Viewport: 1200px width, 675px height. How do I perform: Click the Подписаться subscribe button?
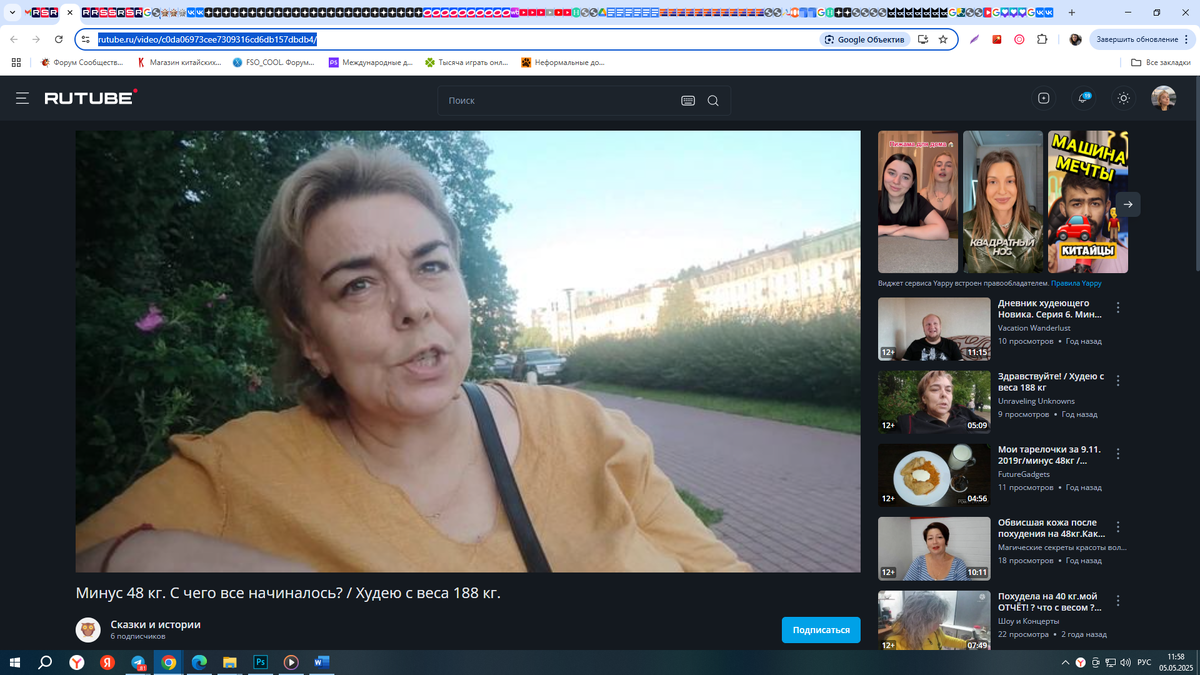(820, 630)
